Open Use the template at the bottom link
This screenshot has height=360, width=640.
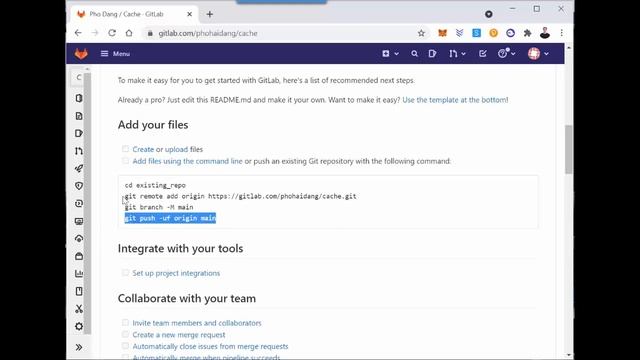[x=455, y=100]
